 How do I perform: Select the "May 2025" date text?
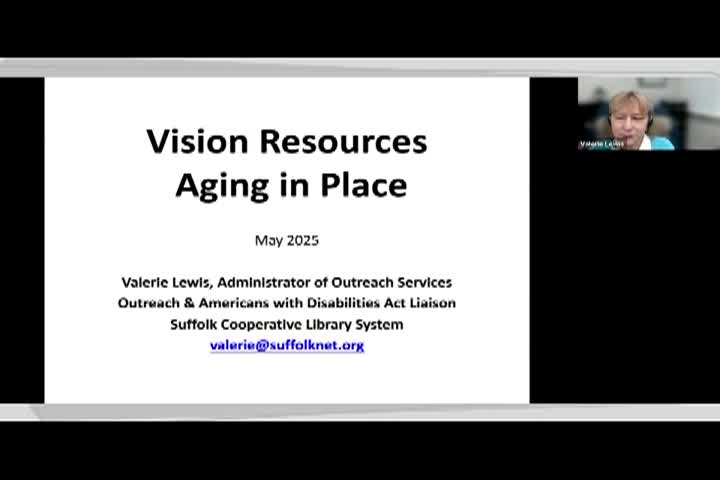287,240
